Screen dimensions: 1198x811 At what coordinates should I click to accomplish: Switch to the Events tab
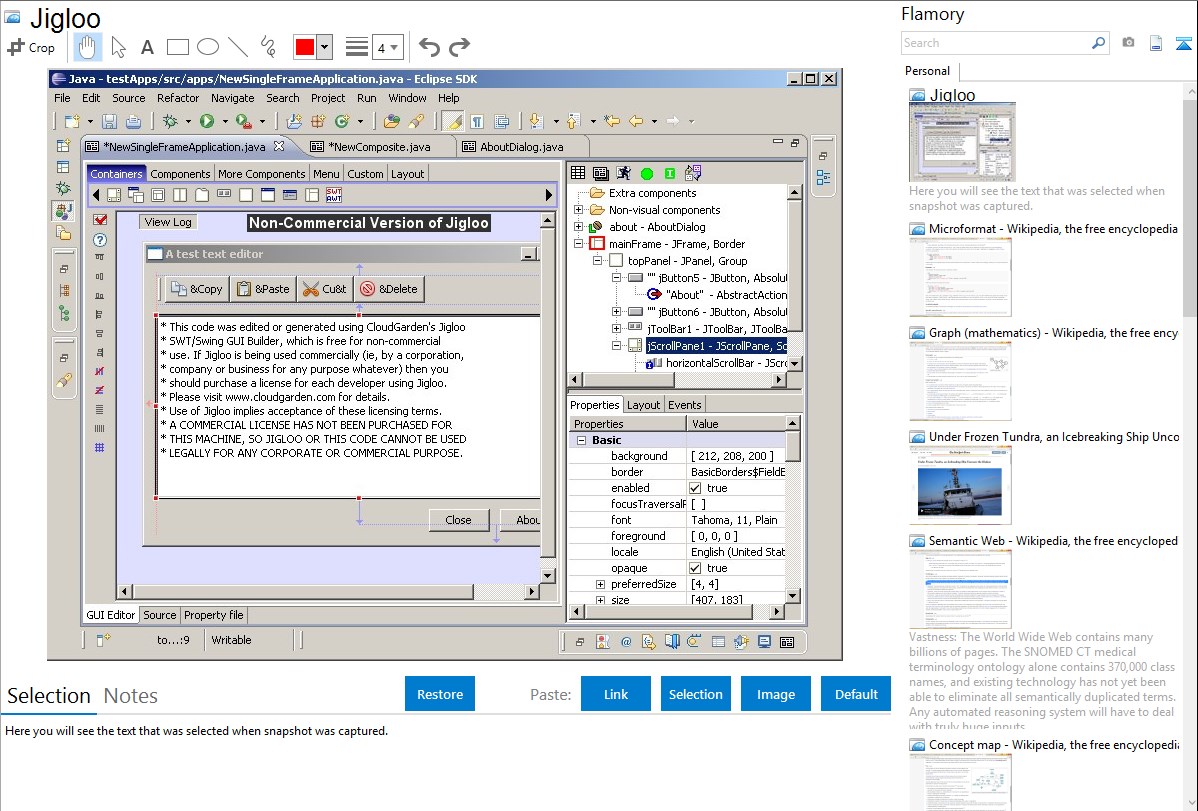[685, 405]
